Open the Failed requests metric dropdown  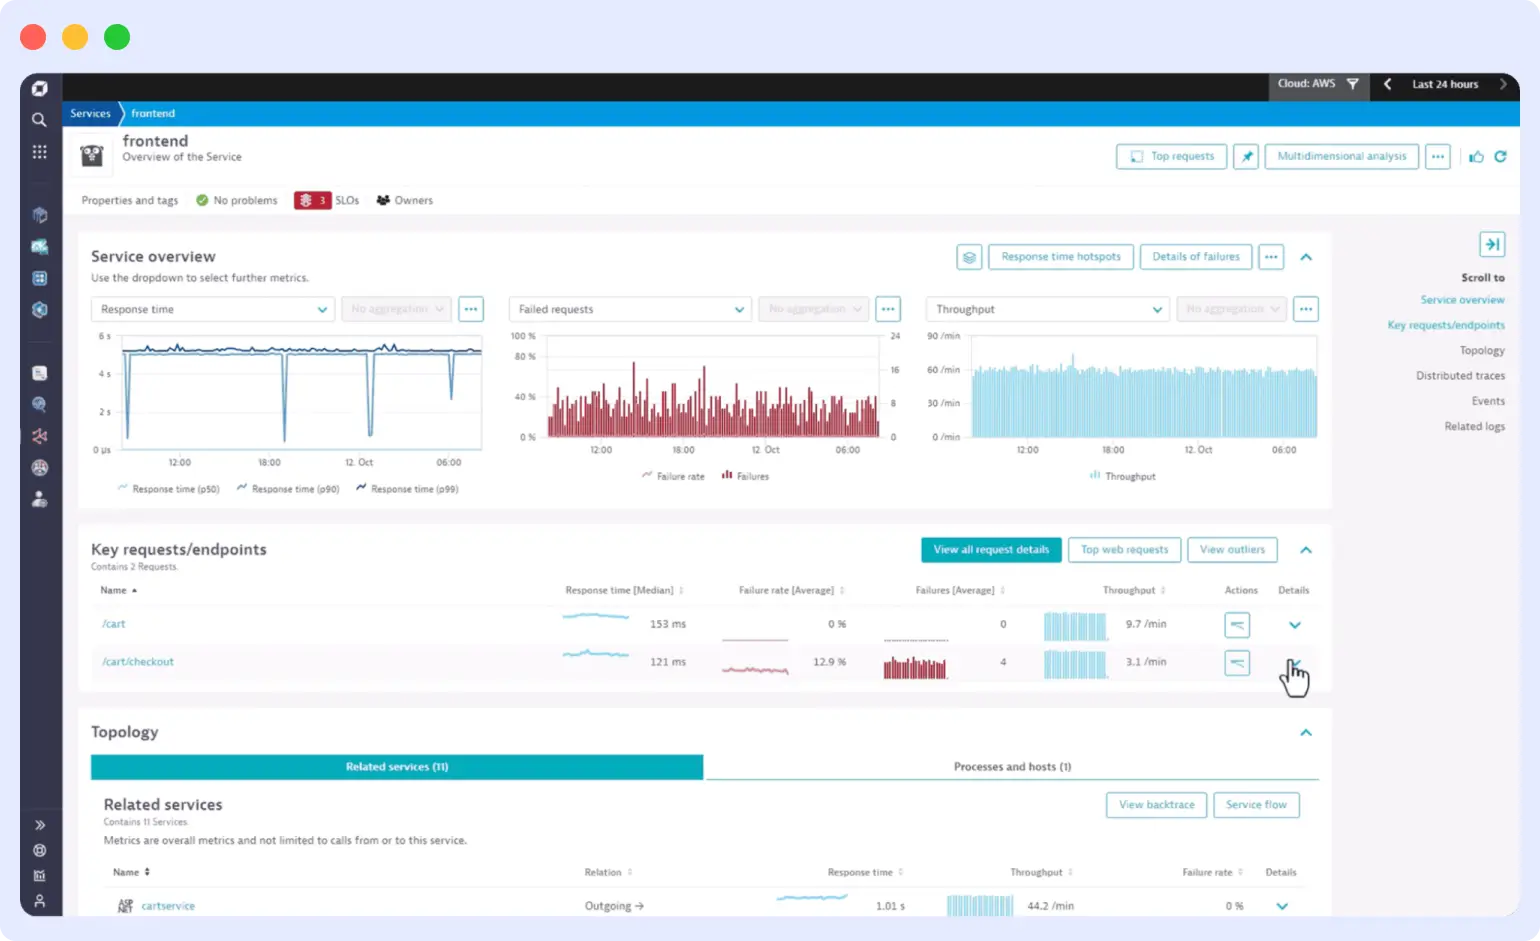tap(629, 309)
